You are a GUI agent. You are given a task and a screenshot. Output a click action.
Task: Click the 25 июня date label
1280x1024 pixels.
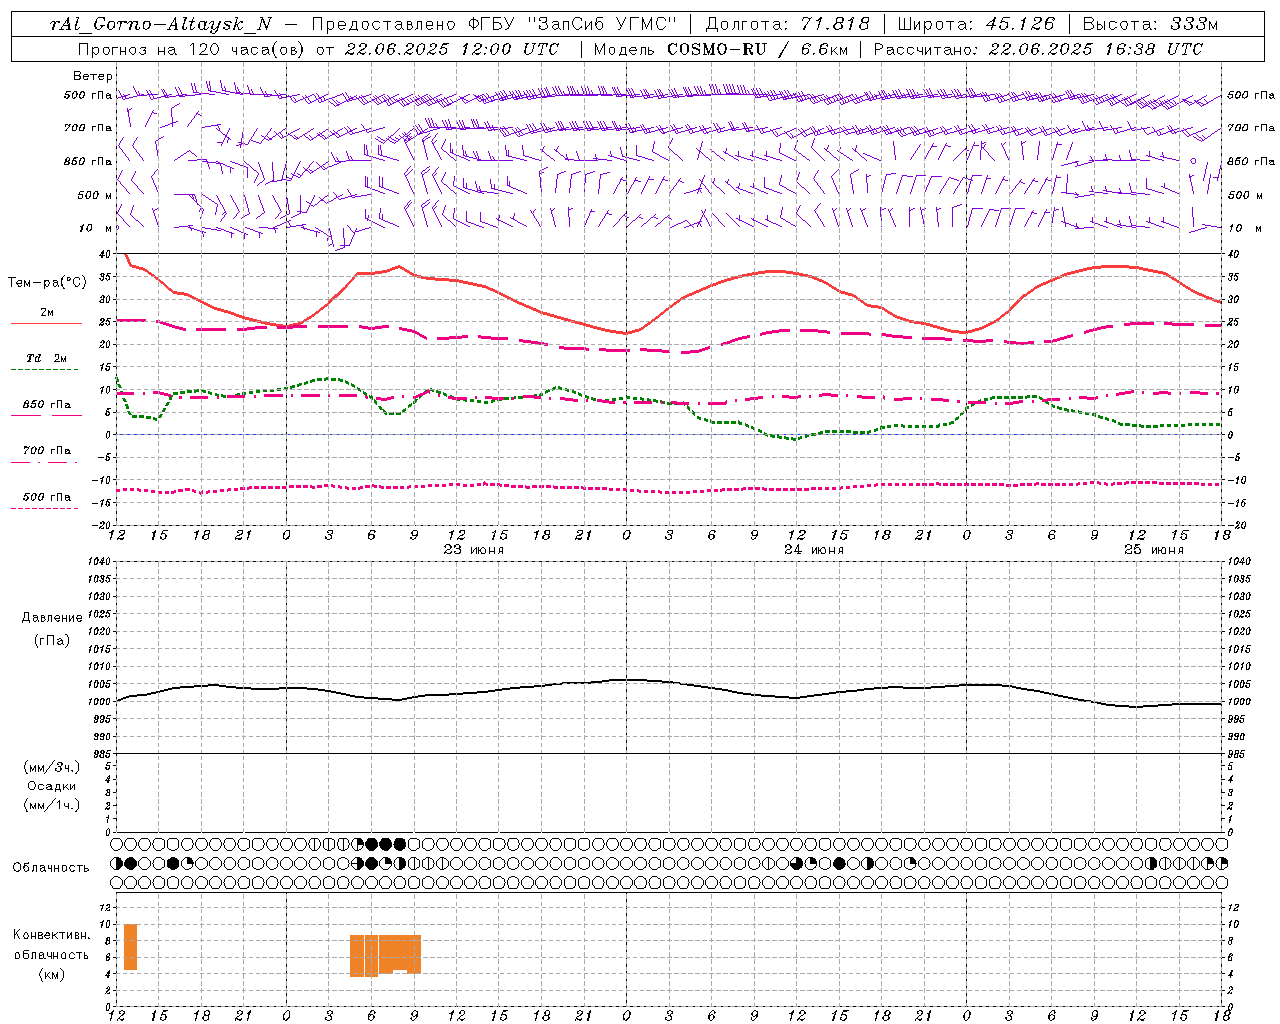coord(1154,550)
